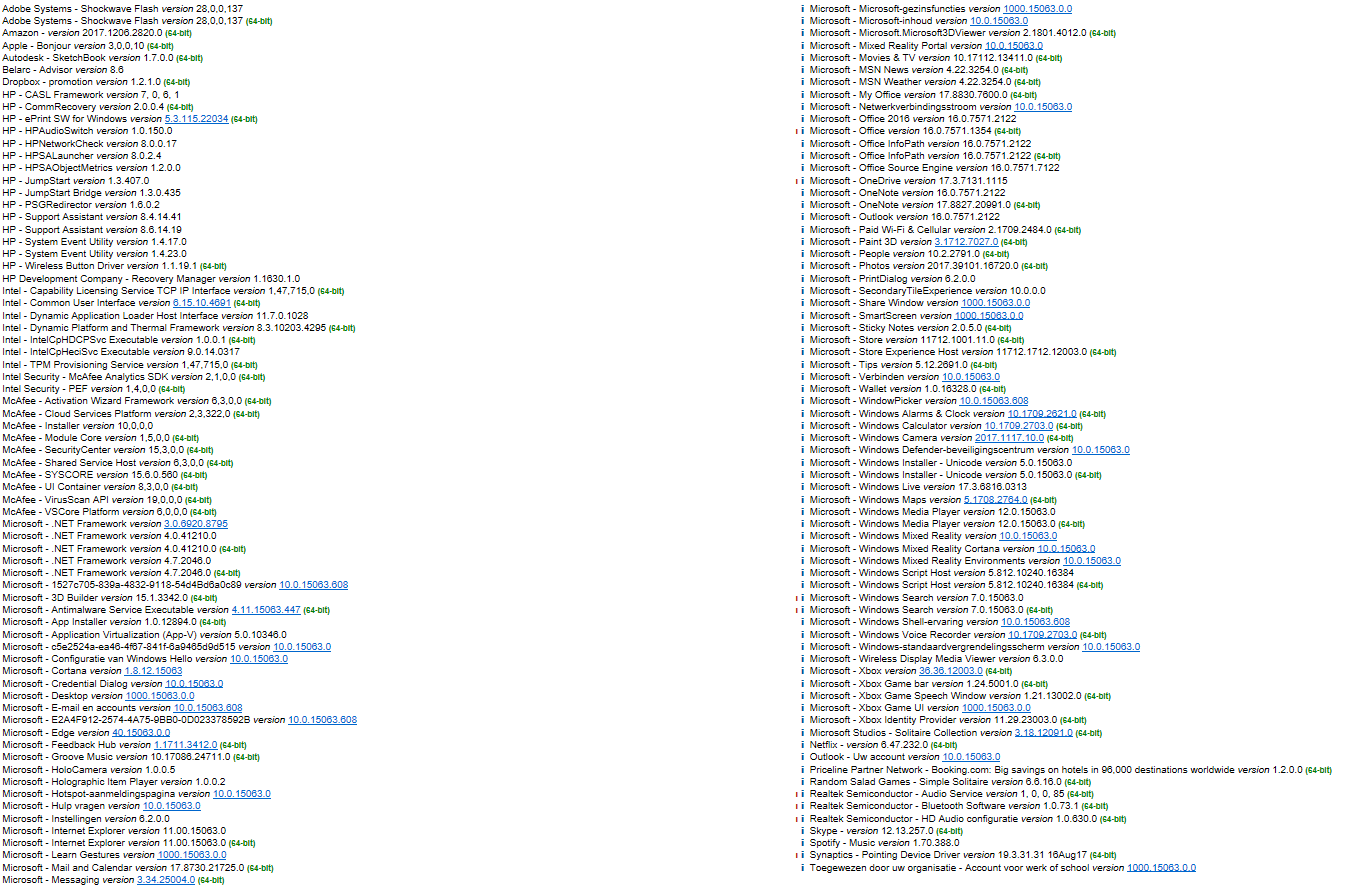Open info icon for Store Experience Host

pyautogui.click(x=802, y=352)
